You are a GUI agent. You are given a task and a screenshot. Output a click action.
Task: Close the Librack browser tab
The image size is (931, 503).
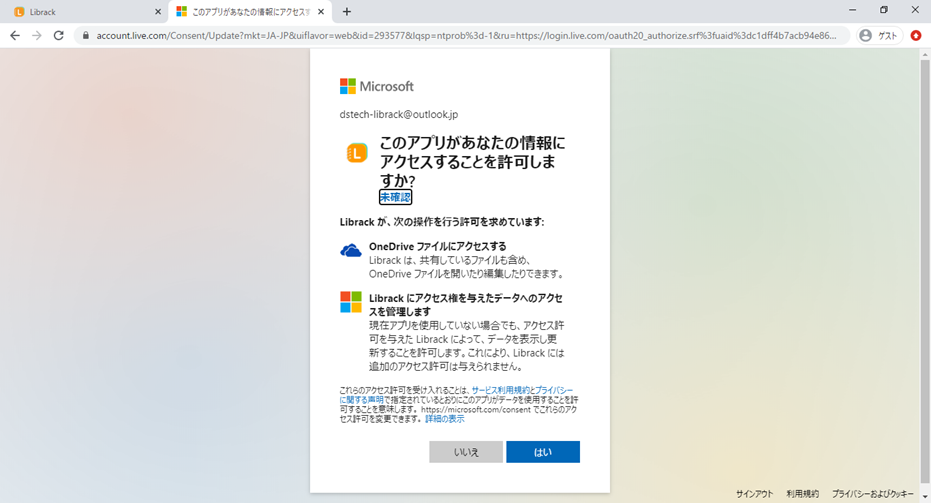tap(158, 12)
